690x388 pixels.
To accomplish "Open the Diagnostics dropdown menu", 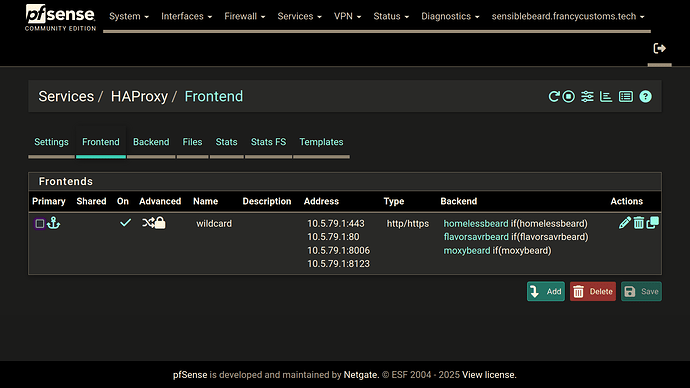I will click(450, 16).
